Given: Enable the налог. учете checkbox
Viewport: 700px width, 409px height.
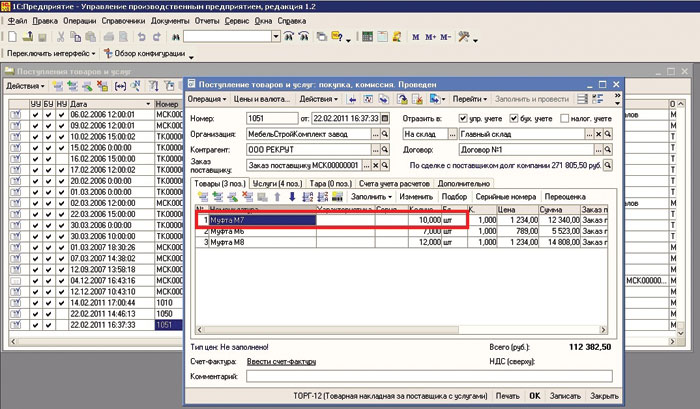Looking at the screenshot, I should click(565, 119).
